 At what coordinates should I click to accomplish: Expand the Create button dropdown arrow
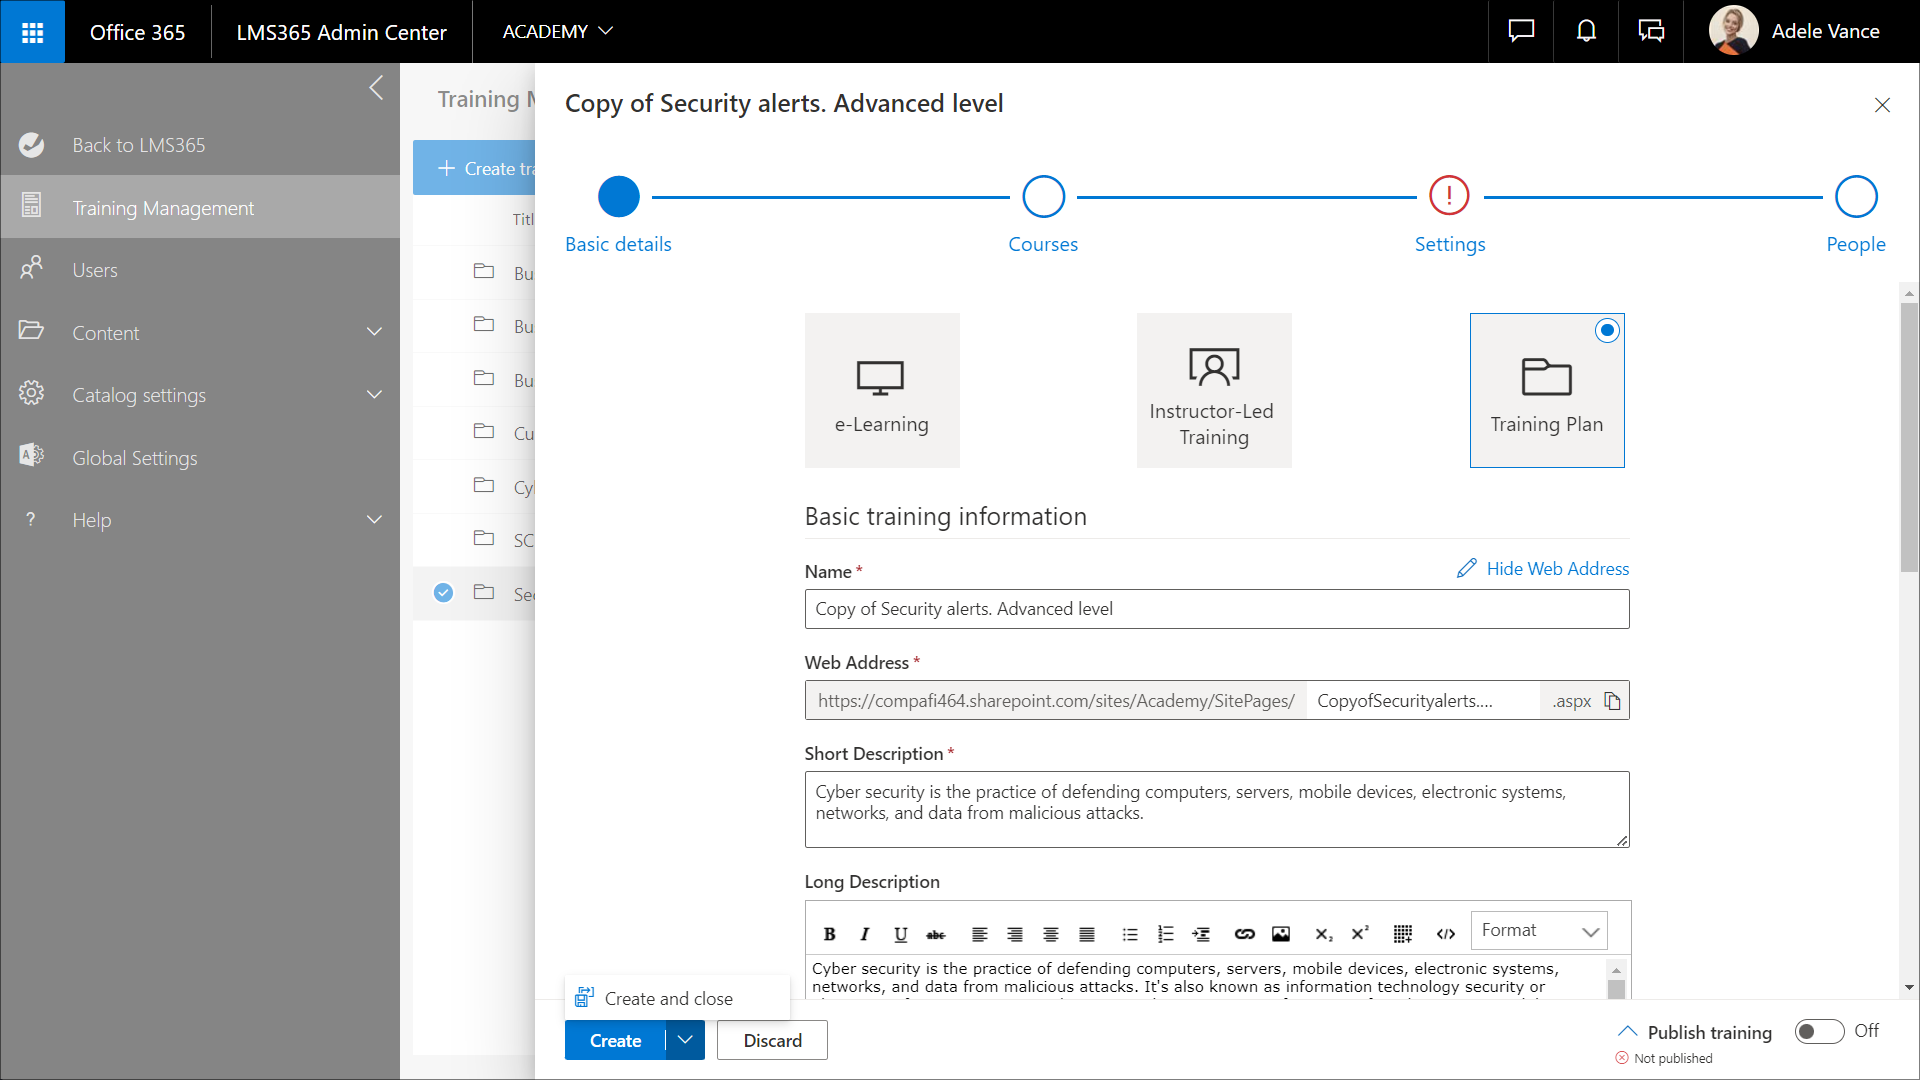tap(685, 1040)
